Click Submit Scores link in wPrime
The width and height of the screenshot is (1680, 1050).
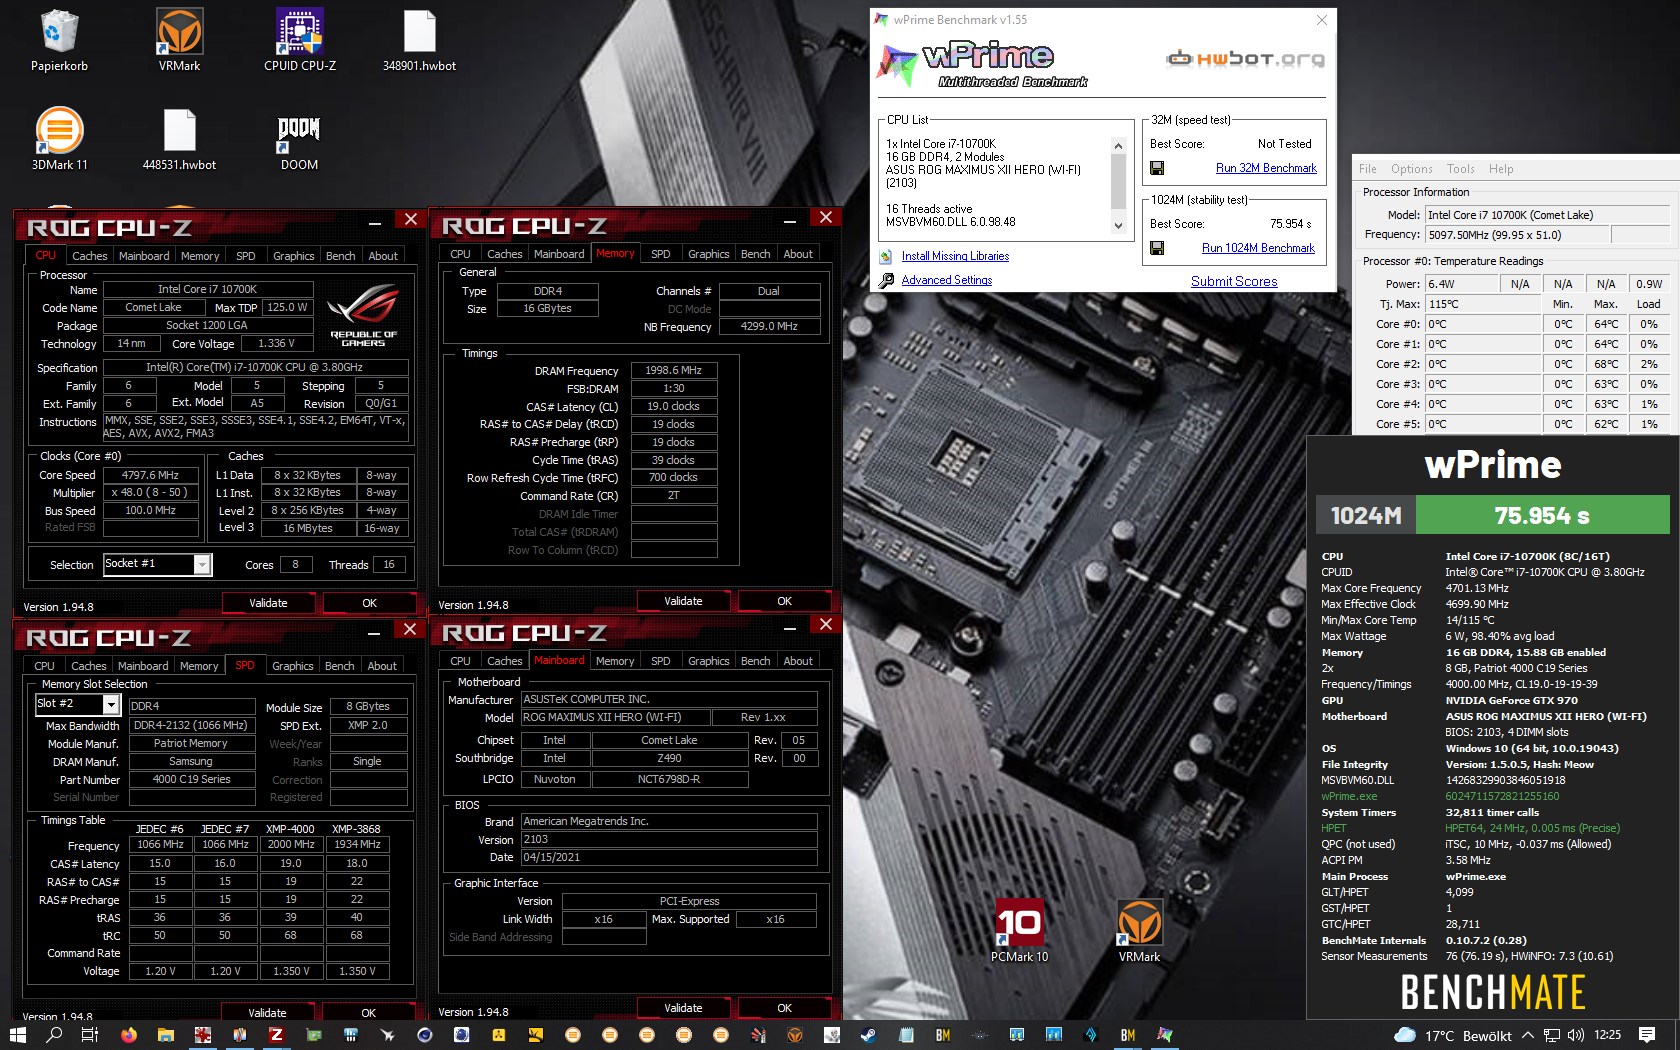pyautogui.click(x=1233, y=282)
